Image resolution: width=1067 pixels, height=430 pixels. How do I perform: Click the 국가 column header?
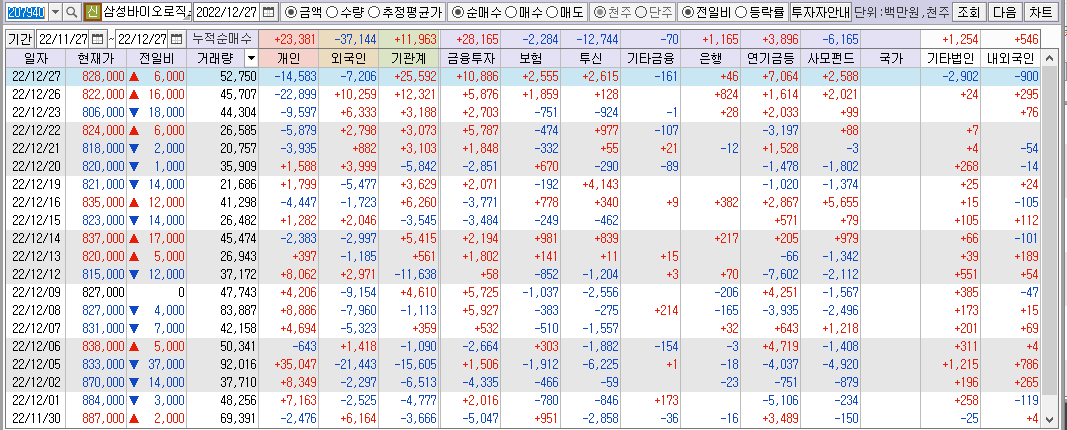point(891,59)
